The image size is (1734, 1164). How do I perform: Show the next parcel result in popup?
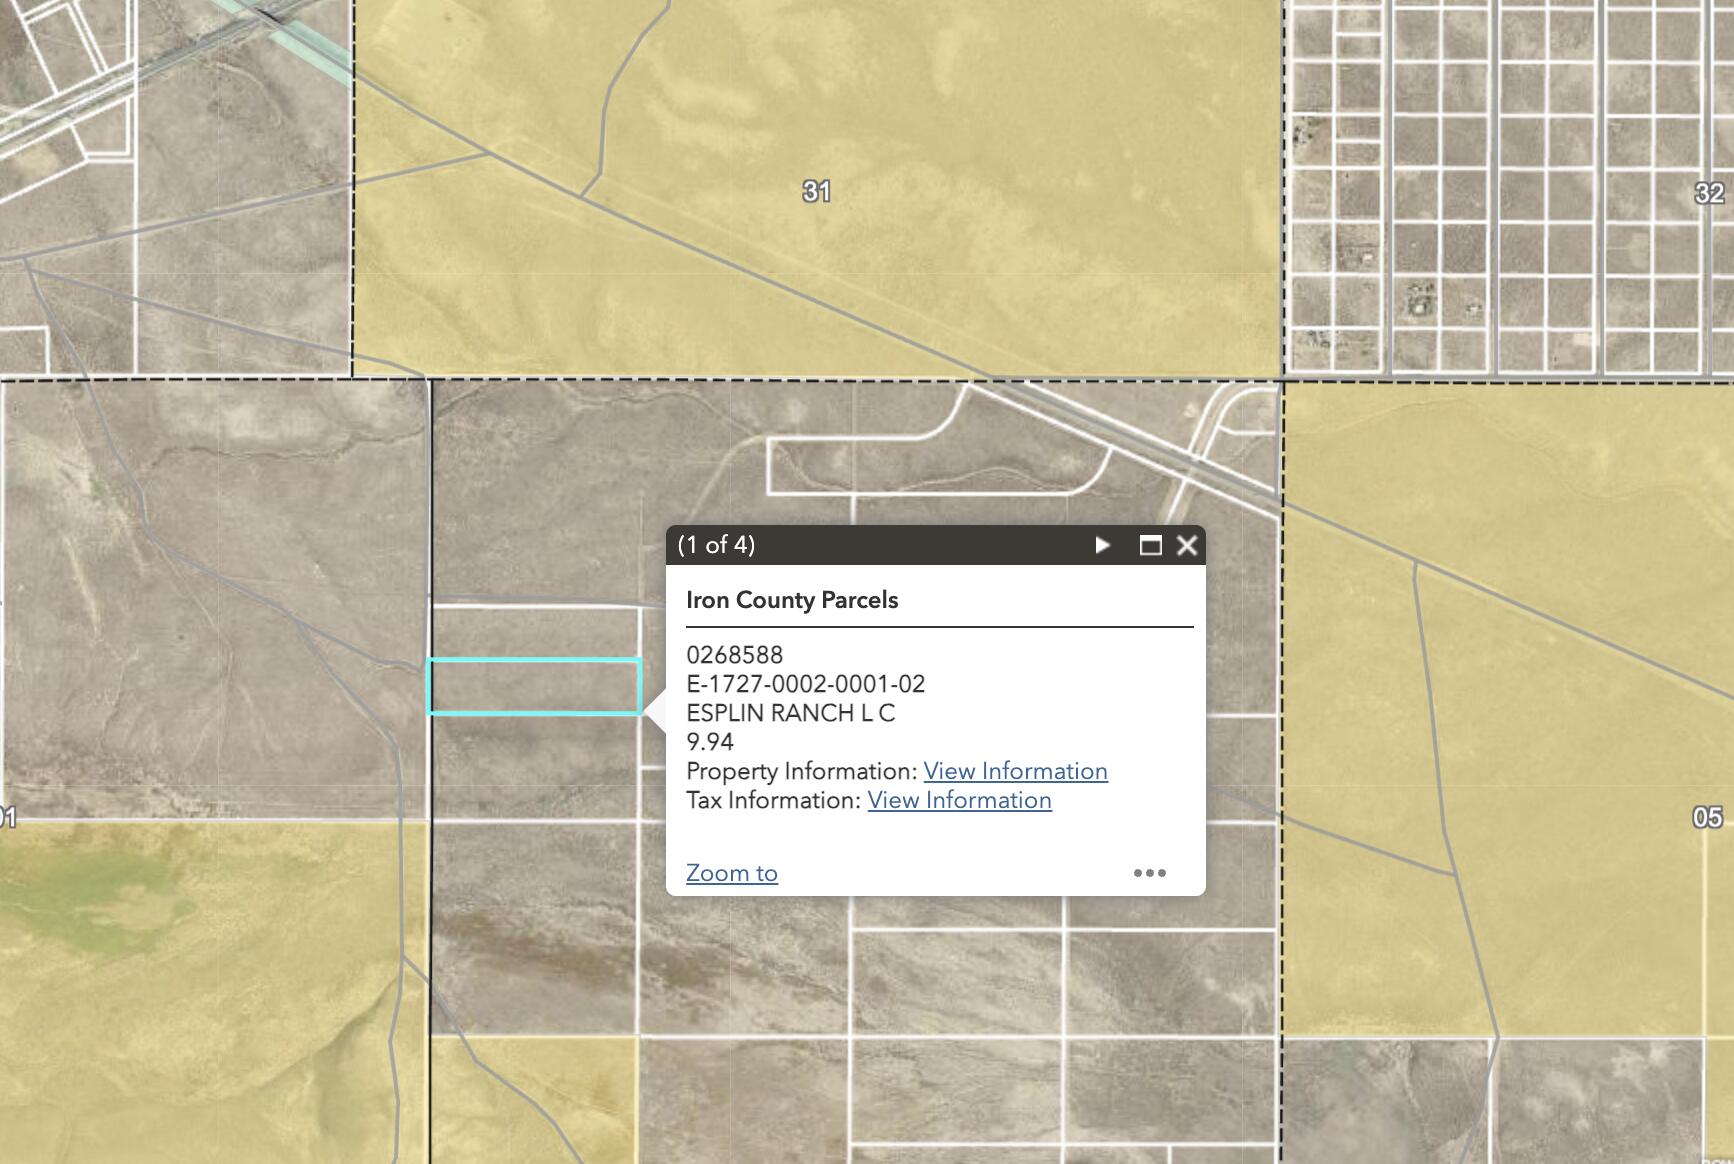pos(1102,545)
